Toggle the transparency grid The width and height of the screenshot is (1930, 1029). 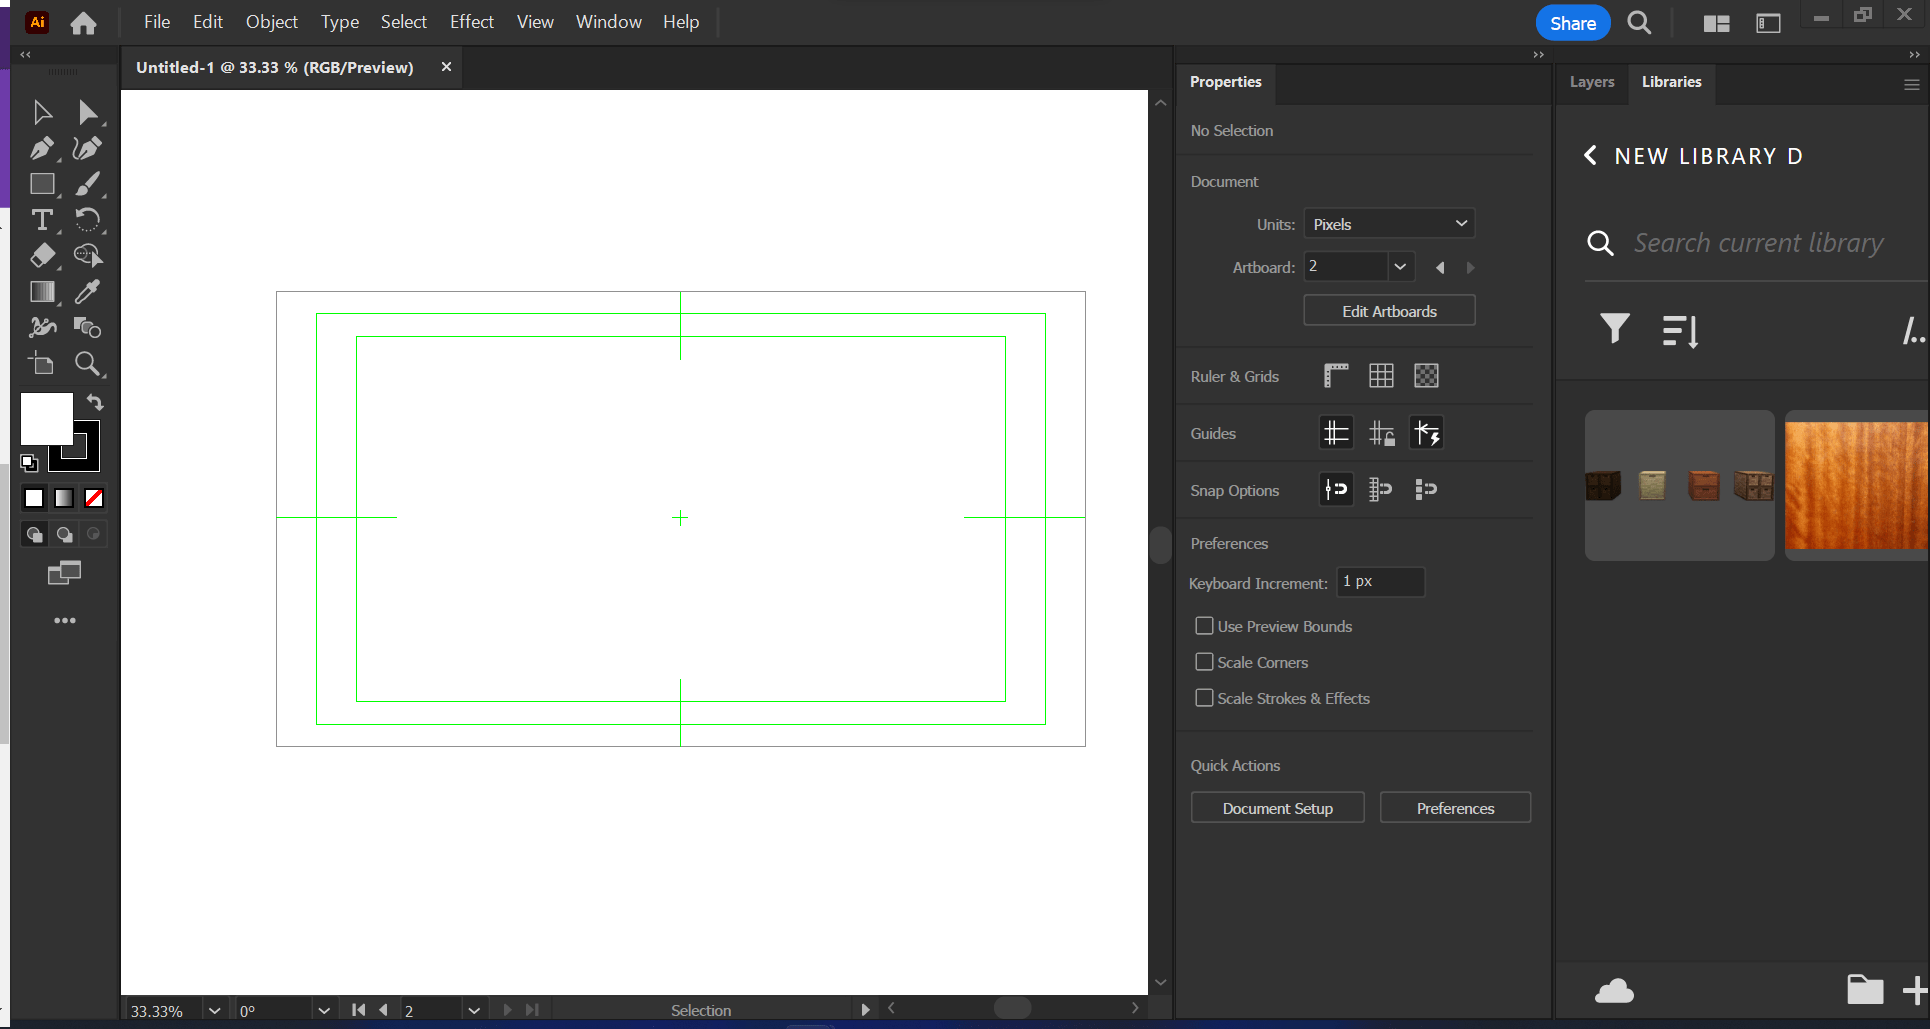1426,375
